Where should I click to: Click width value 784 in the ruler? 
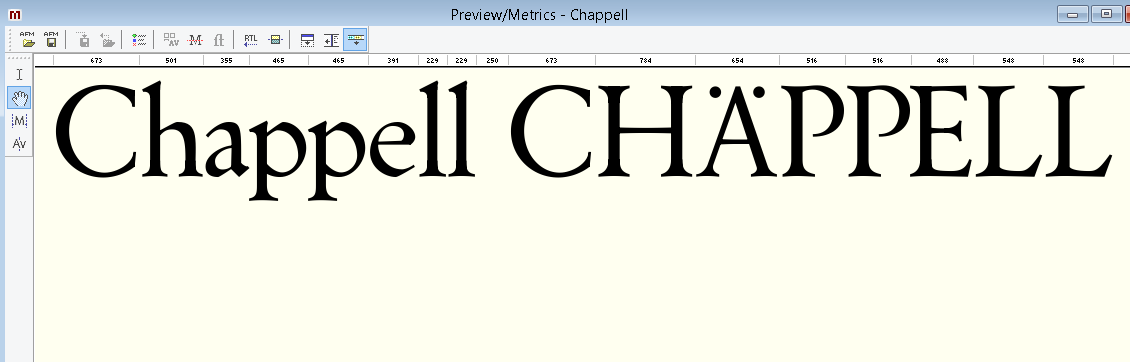coord(645,61)
